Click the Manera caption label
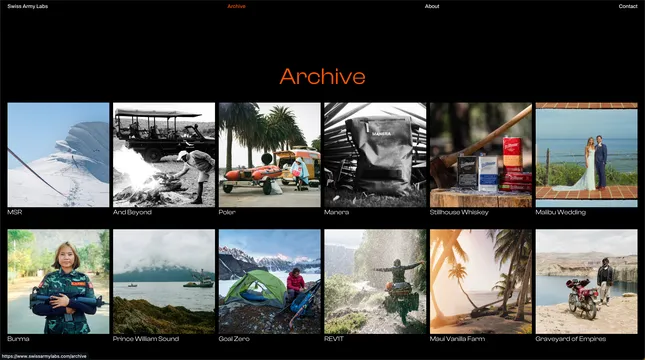 [x=336, y=212]
